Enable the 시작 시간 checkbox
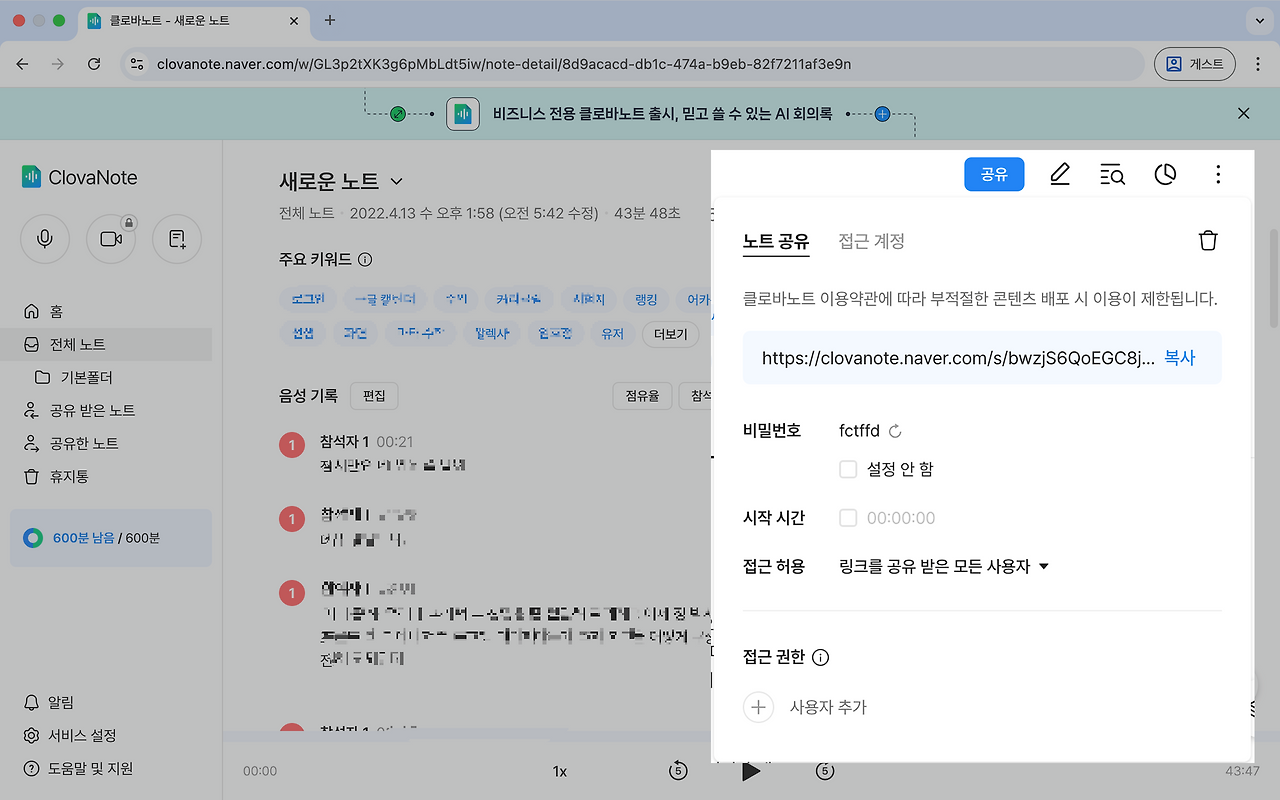 (x=848, y=518)
